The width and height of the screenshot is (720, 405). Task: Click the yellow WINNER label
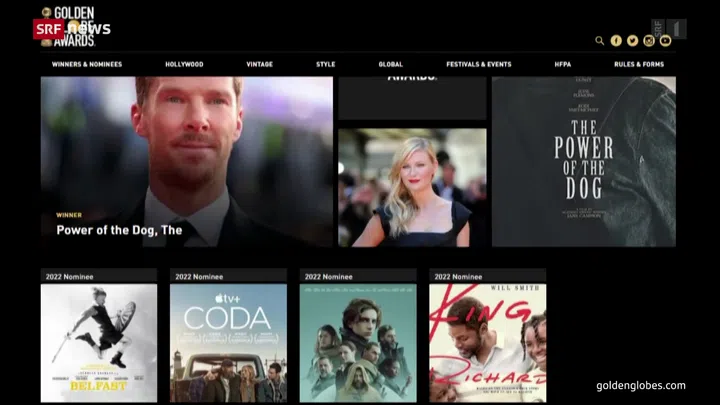(69, 215)
